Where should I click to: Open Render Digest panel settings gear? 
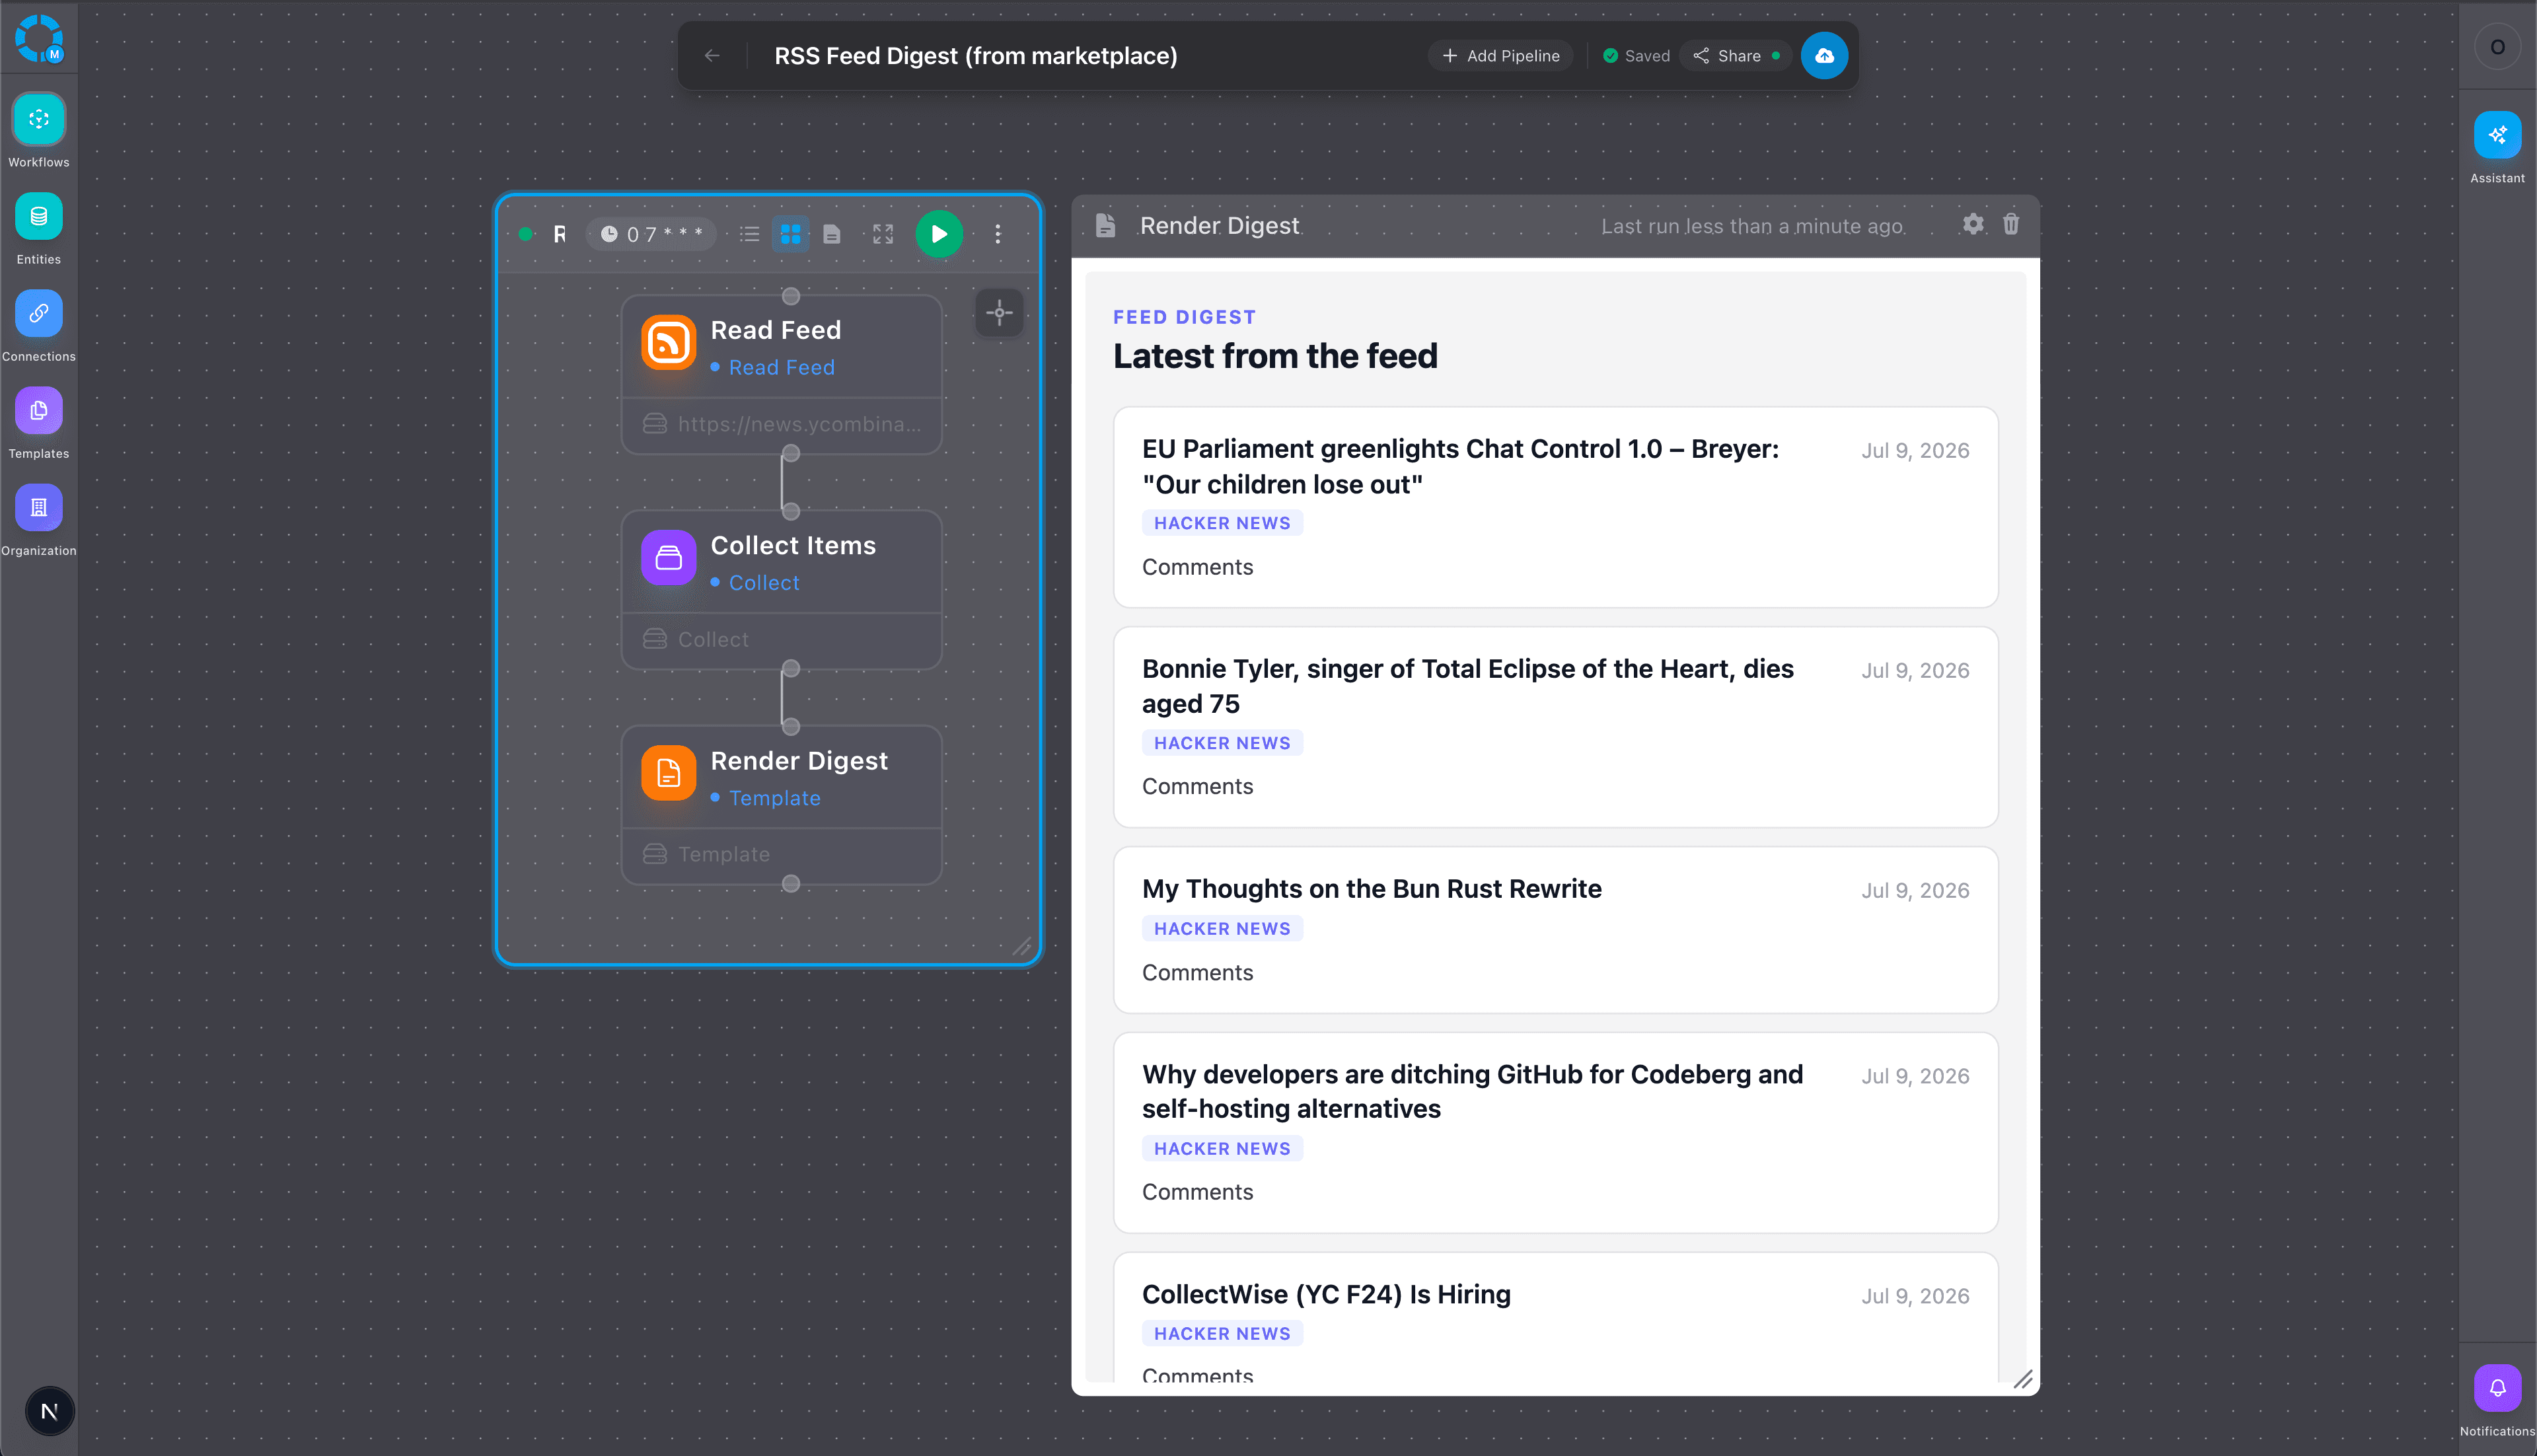tap(1973, 224)
